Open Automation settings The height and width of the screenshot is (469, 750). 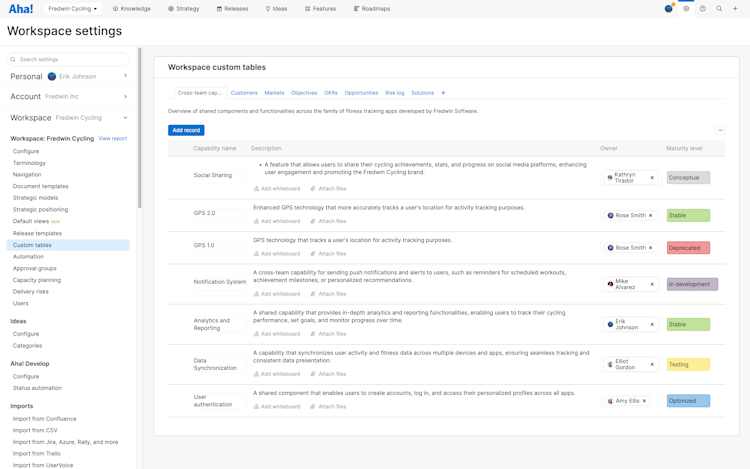28,257
